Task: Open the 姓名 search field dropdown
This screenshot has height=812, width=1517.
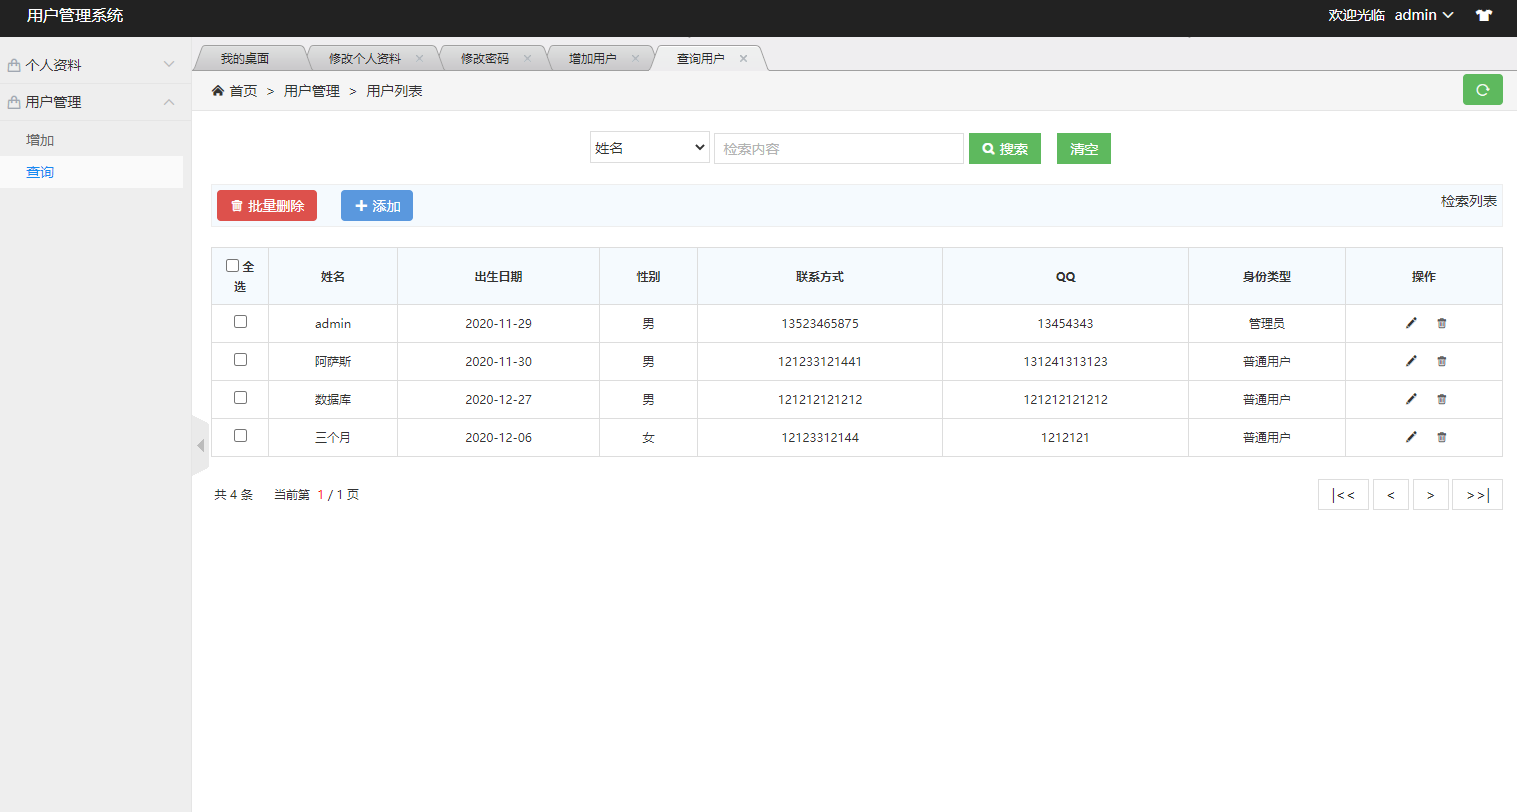Action: pyautogui.click(x=649, y=148)
